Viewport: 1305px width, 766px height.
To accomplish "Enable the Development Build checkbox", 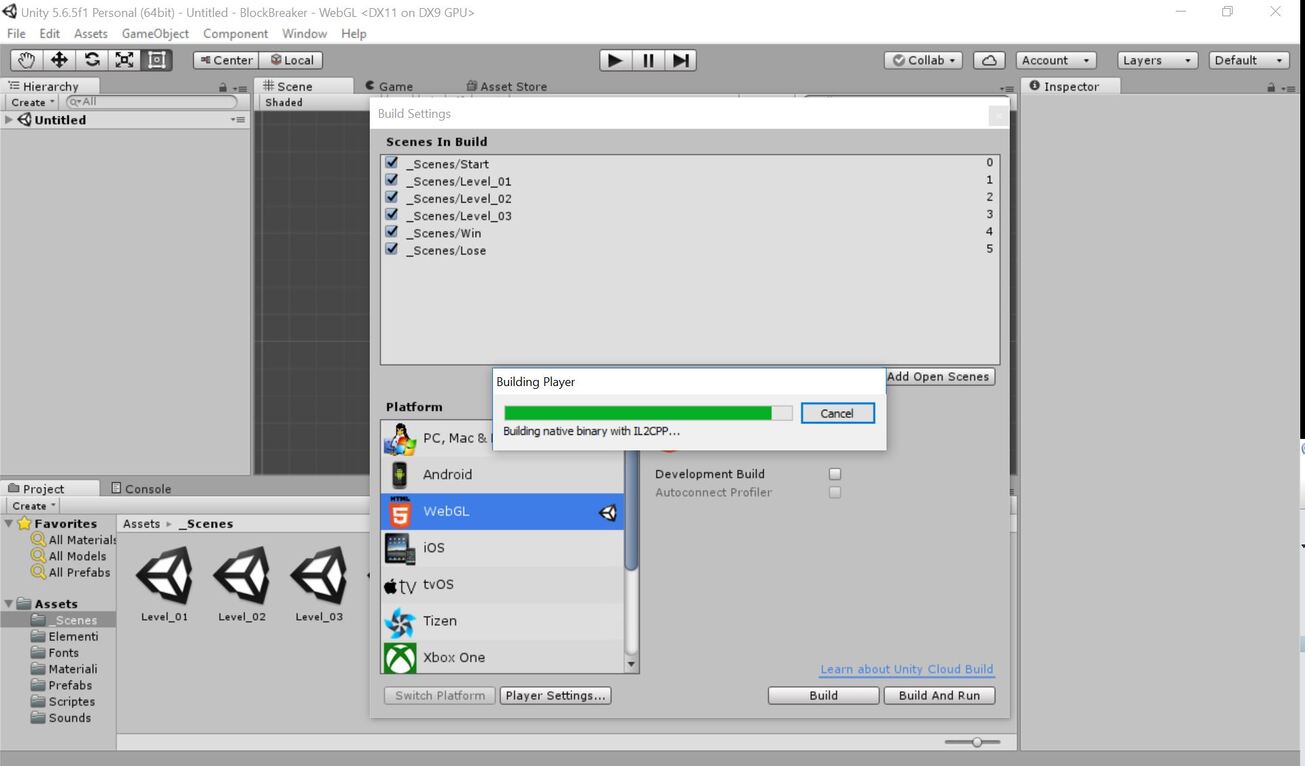I will [x=836, y=474].
